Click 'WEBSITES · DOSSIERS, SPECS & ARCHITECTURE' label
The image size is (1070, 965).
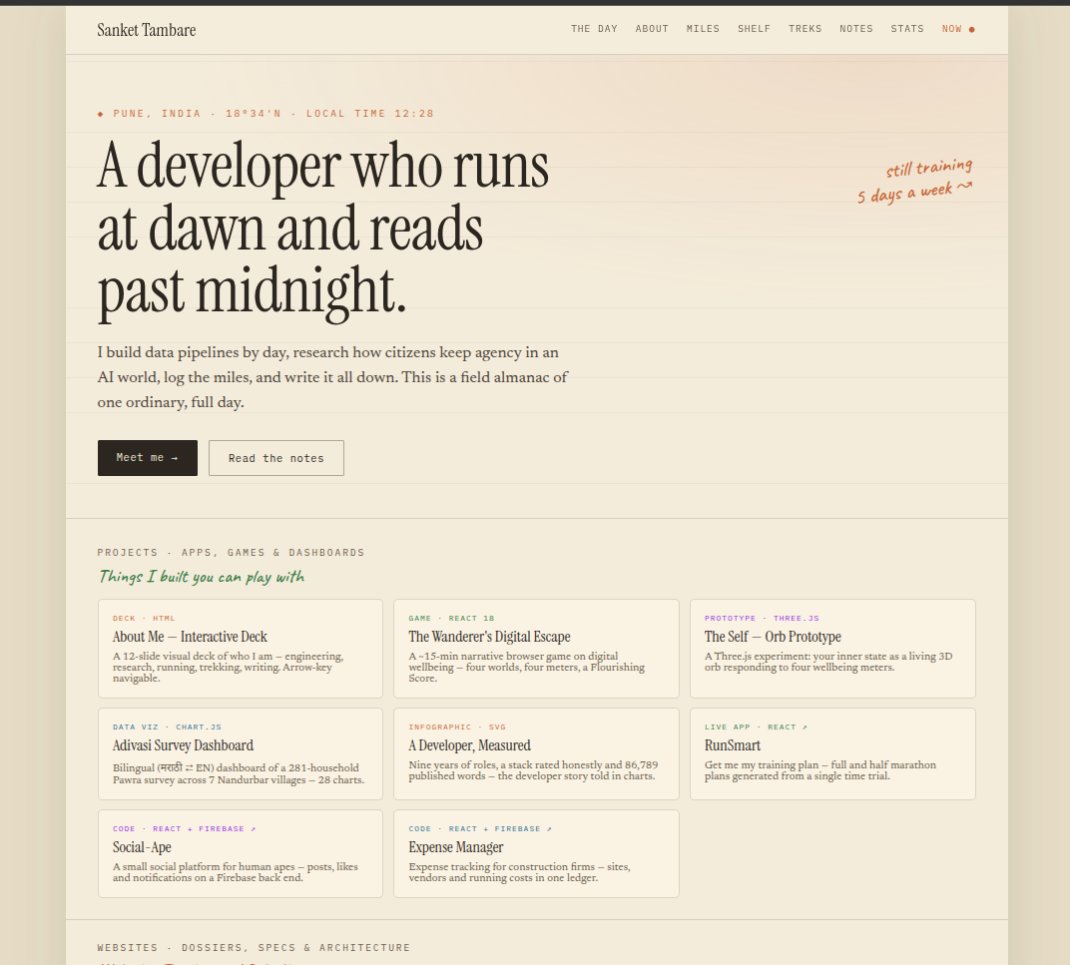tap(254, 947)
